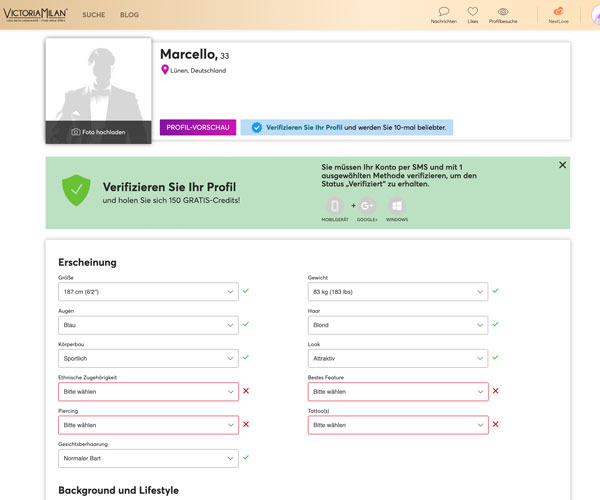Click the blue verification checkmark badge
The width and height of the screenshot is (600, 500).
257,127
